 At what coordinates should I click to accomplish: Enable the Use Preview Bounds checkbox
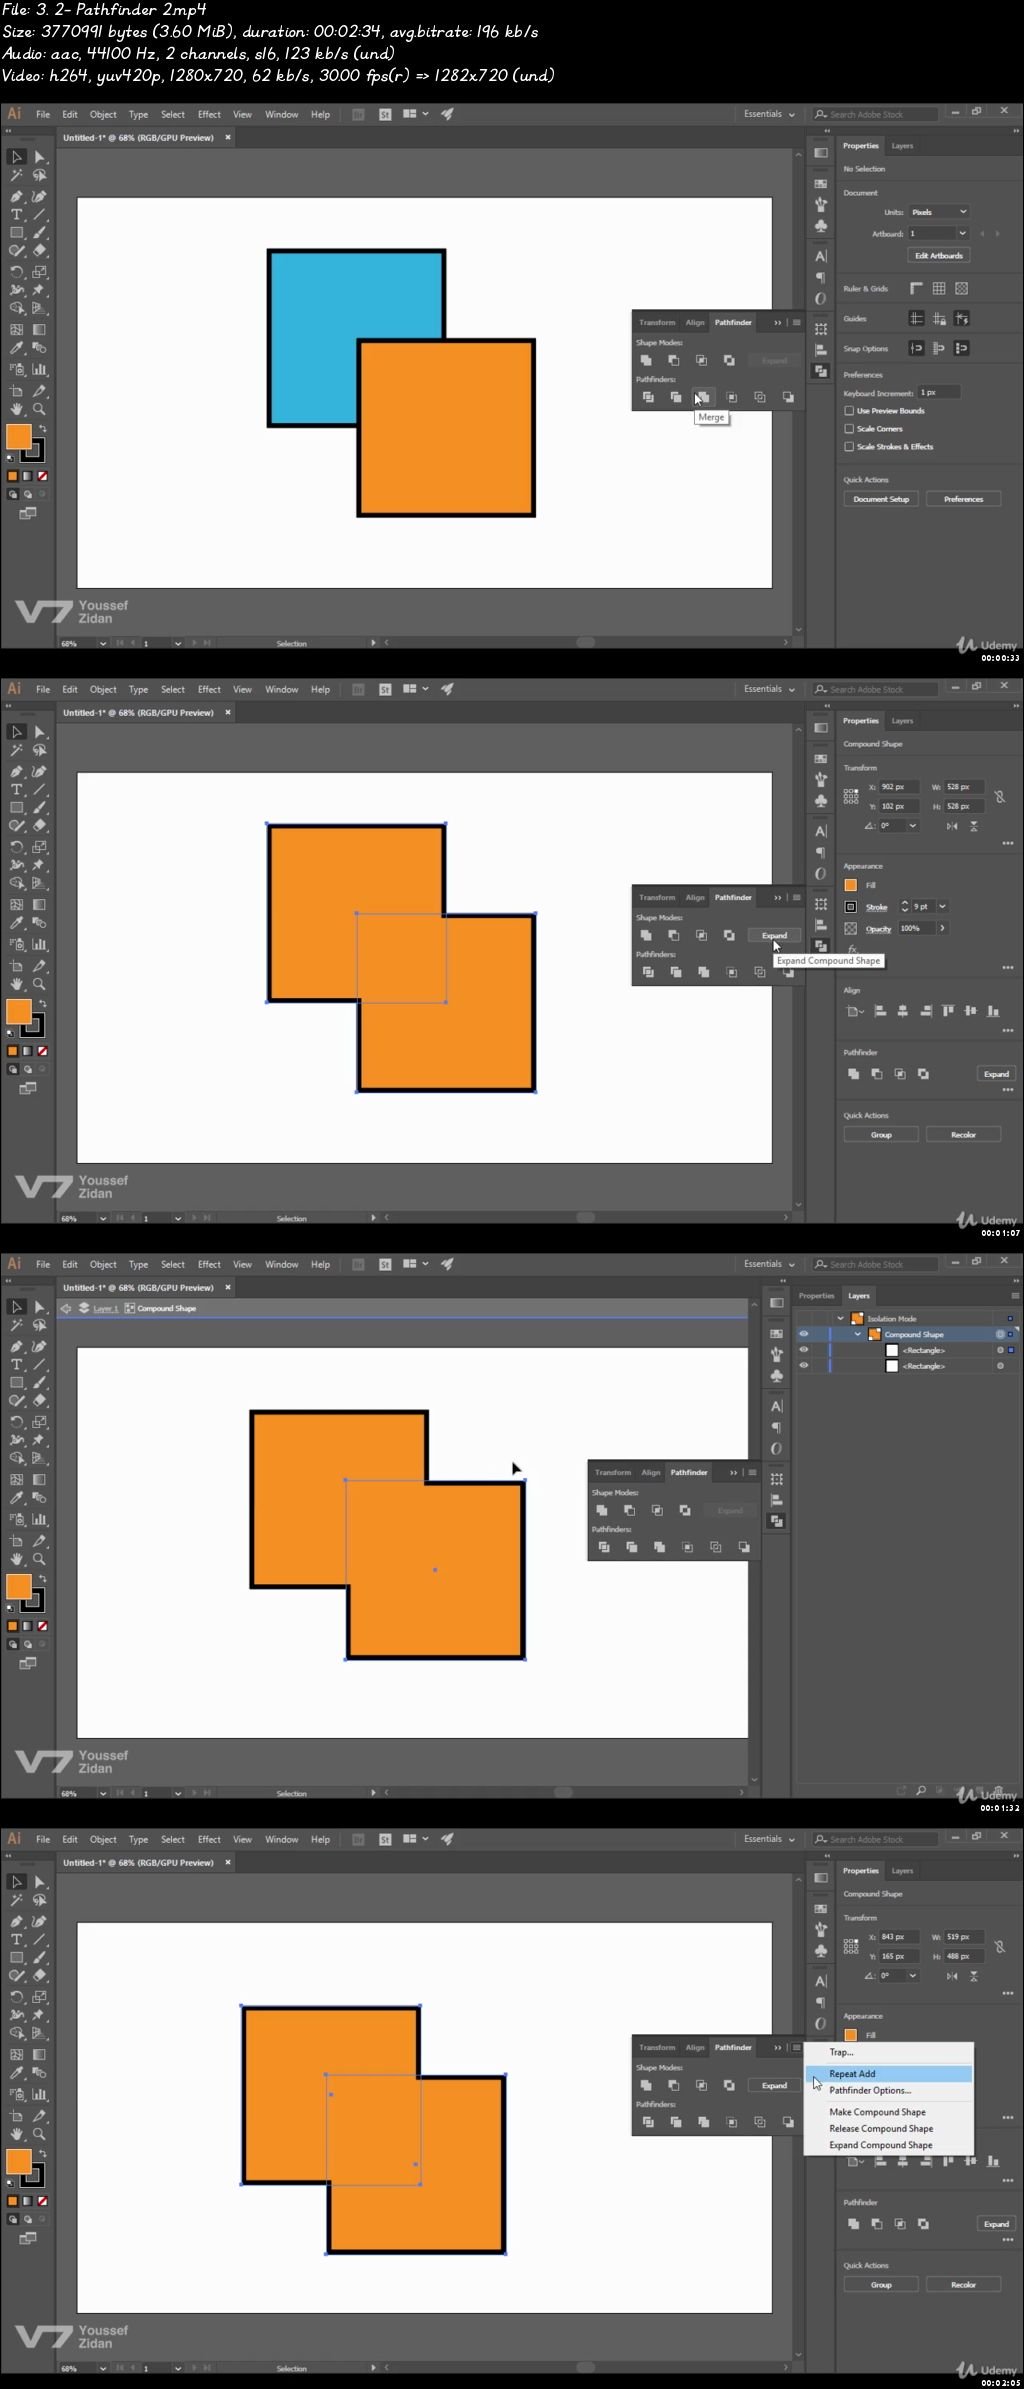850,411
